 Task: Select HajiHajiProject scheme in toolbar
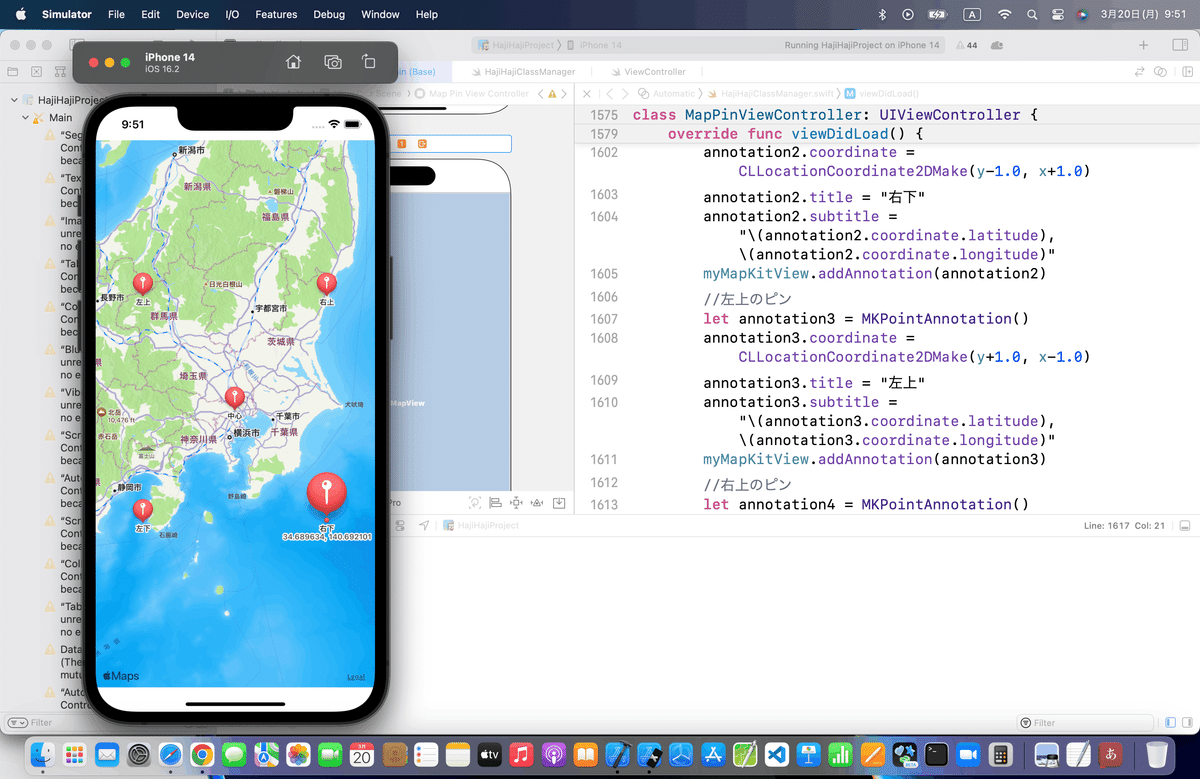515,45
